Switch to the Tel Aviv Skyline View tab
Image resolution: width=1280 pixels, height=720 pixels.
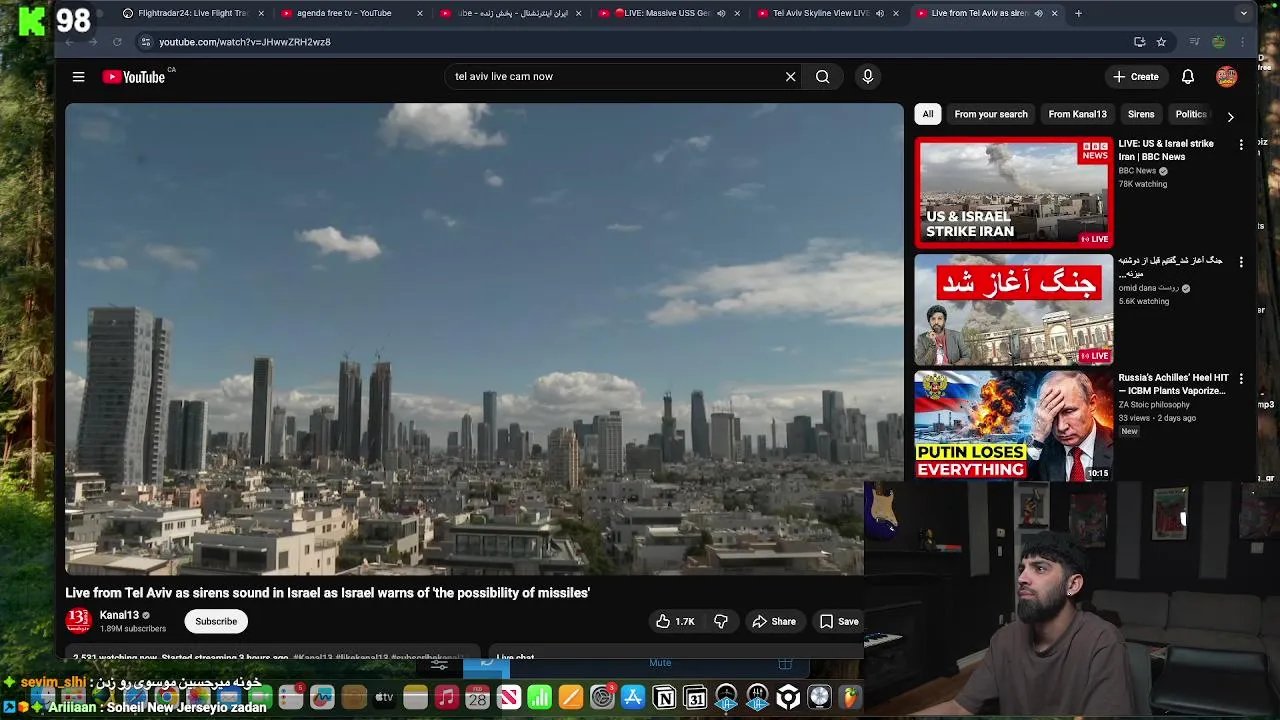(820, 13)
